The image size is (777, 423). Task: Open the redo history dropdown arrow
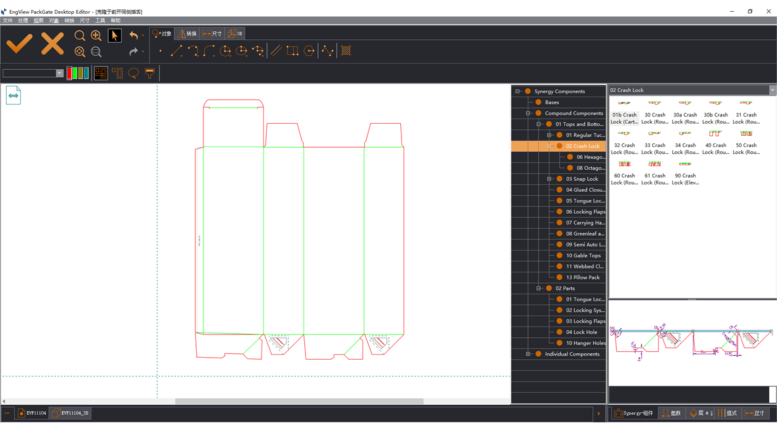[143, 52]
